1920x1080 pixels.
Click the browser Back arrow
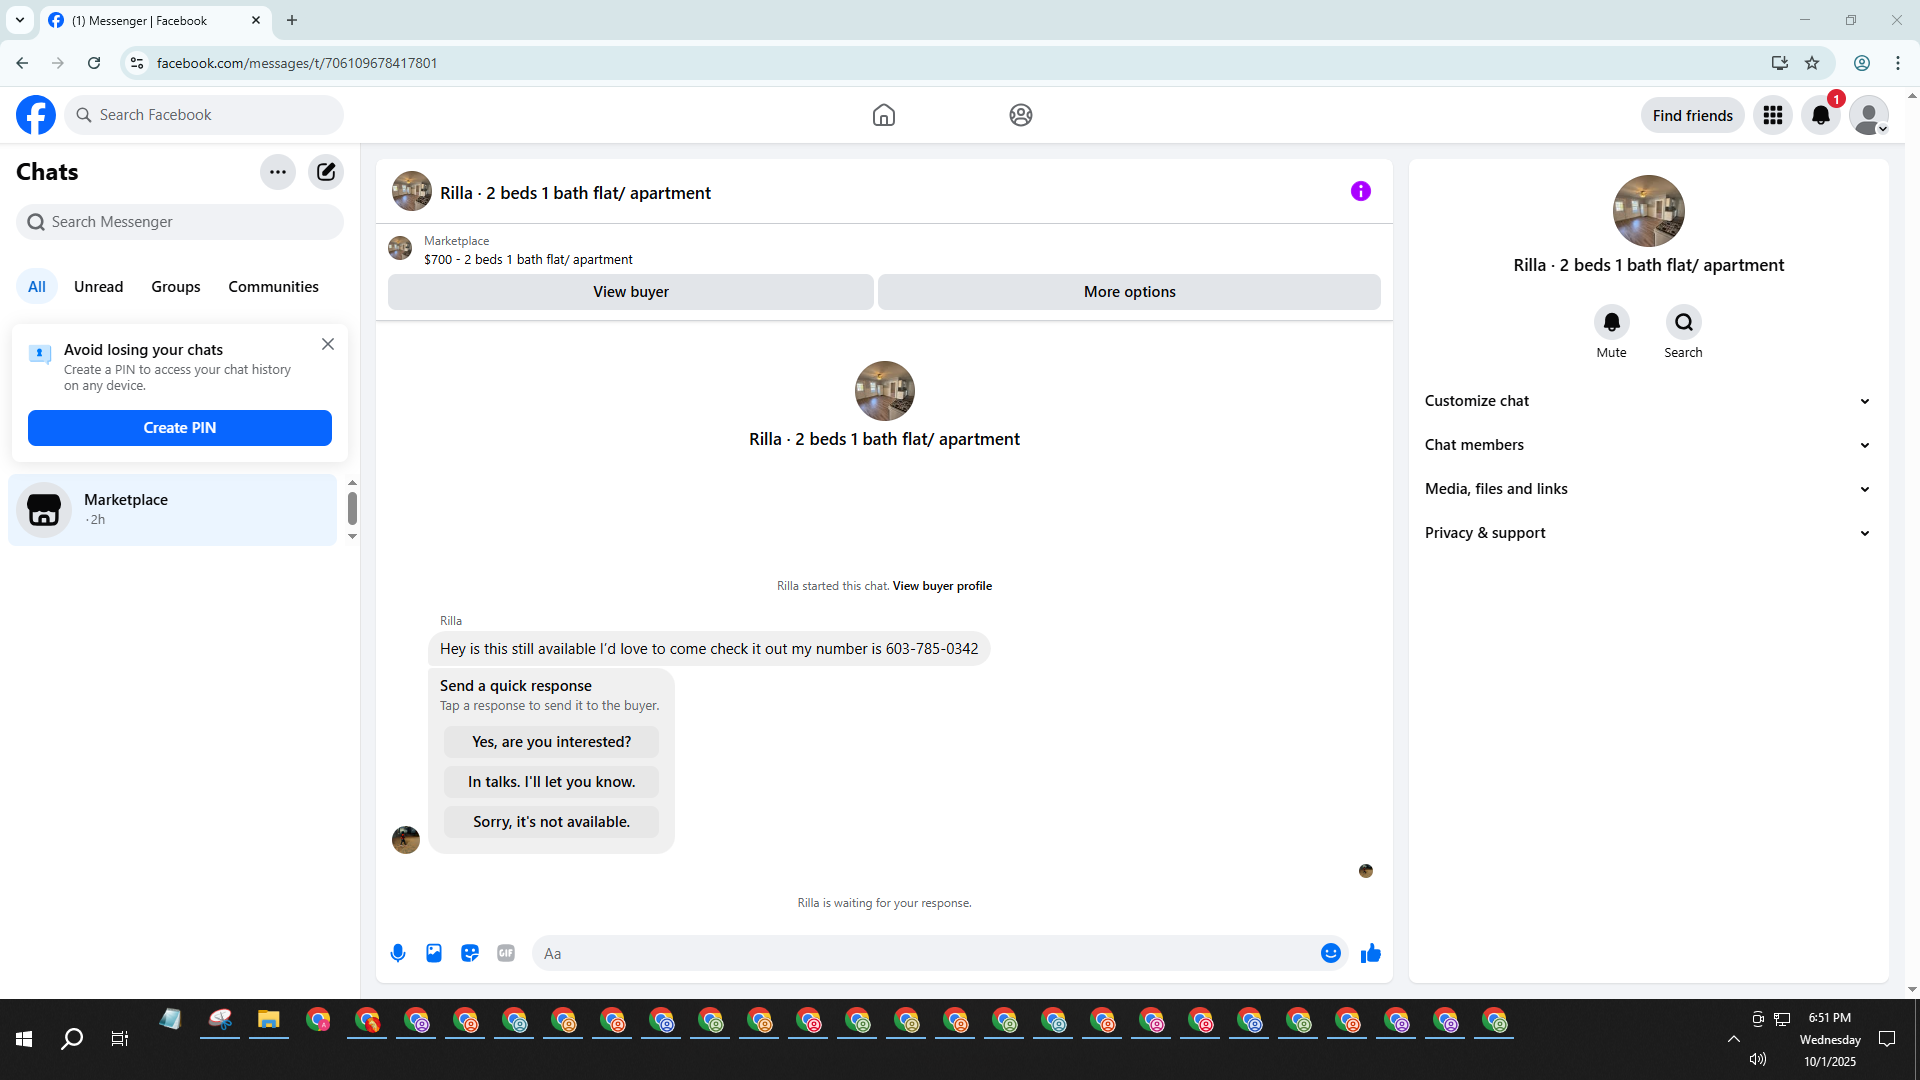(x=22, y=63)
